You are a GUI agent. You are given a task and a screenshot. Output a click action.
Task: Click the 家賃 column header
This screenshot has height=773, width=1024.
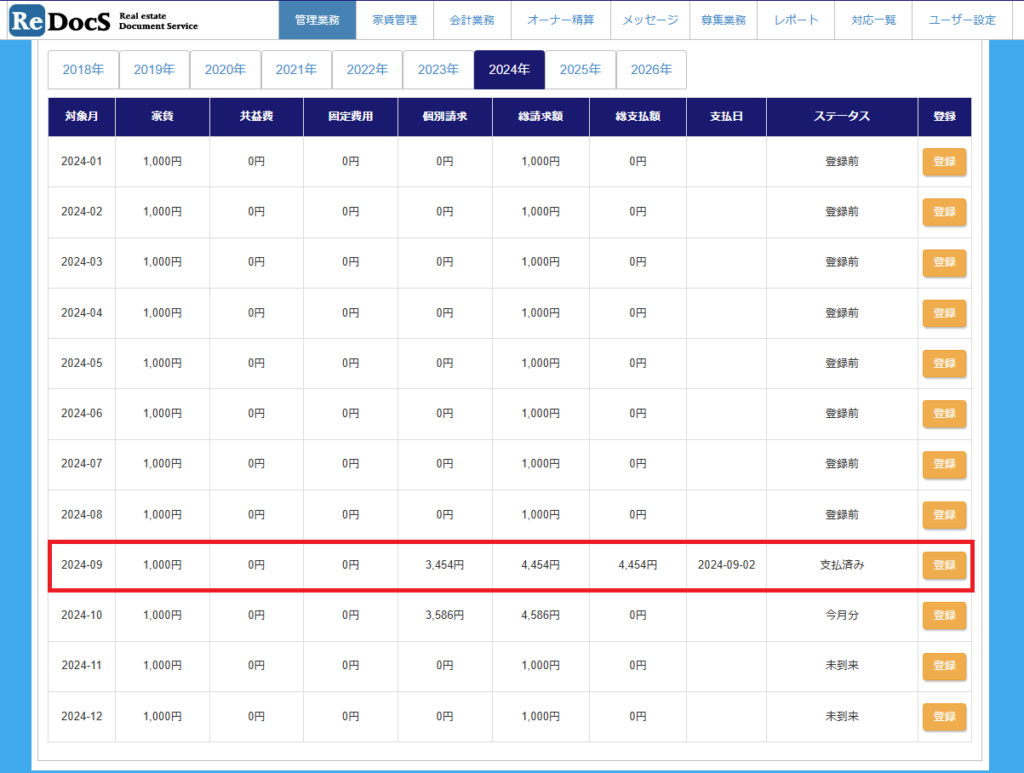[163, 116]
